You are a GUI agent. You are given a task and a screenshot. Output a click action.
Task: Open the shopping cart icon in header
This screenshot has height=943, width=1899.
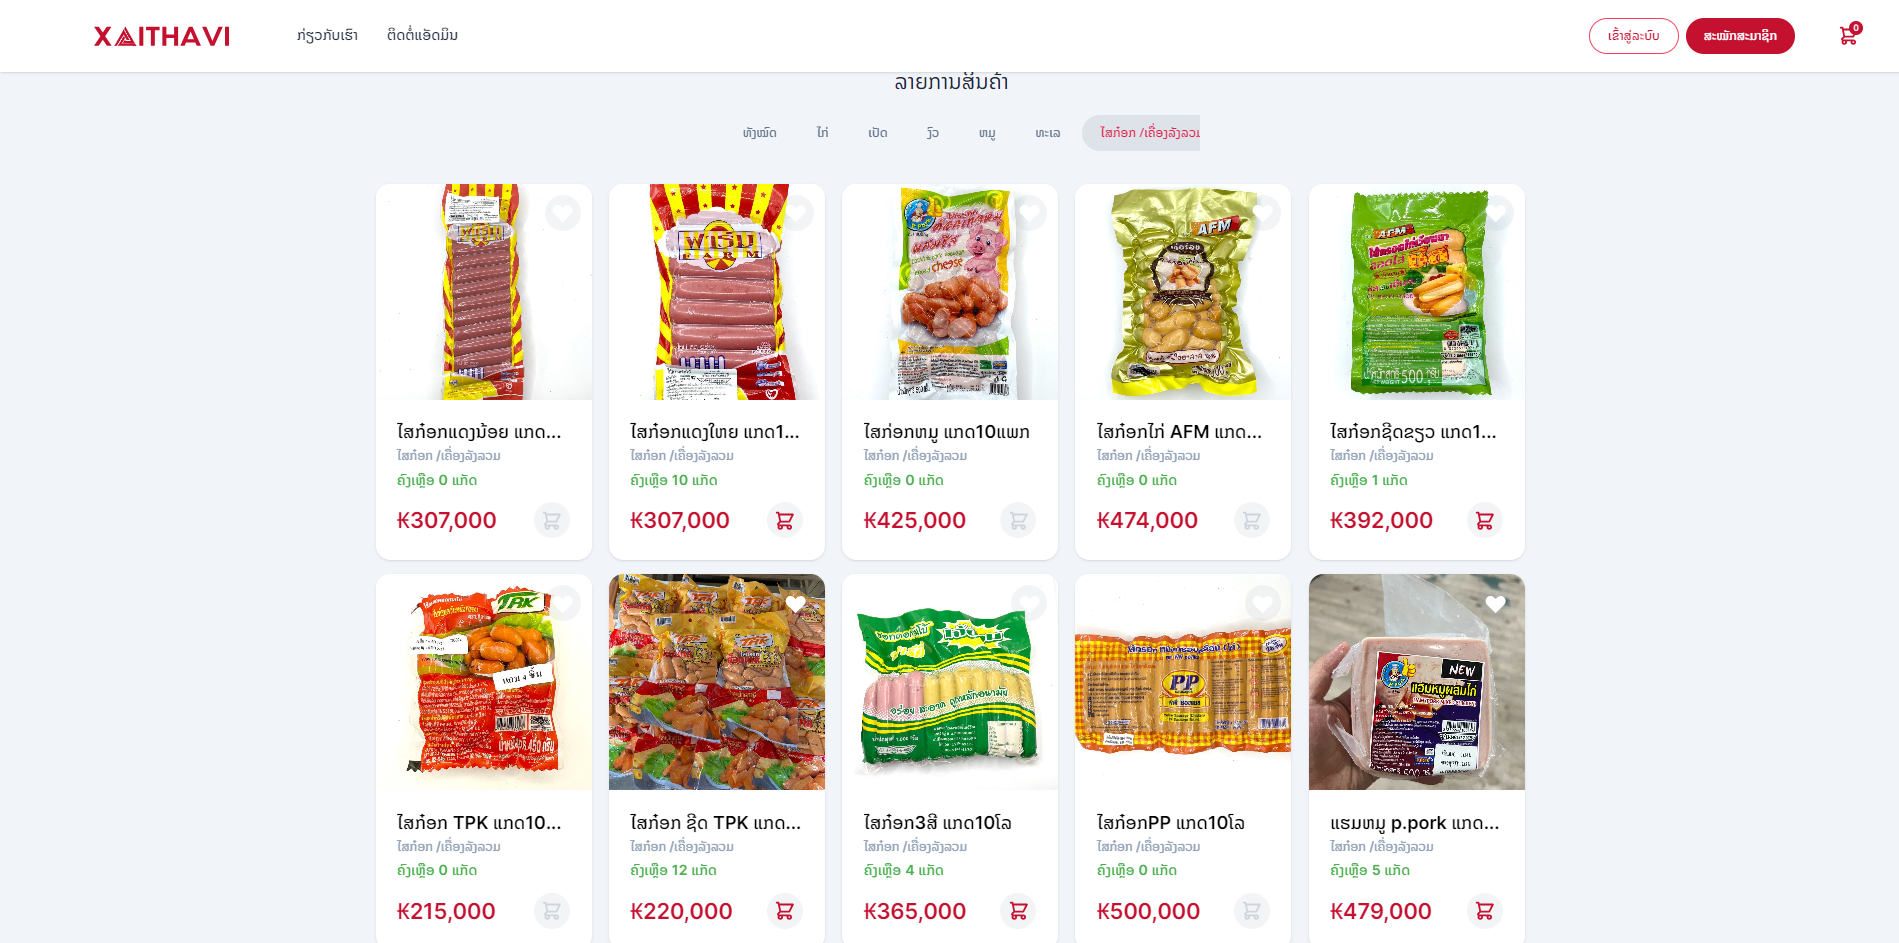(1848, 36)
